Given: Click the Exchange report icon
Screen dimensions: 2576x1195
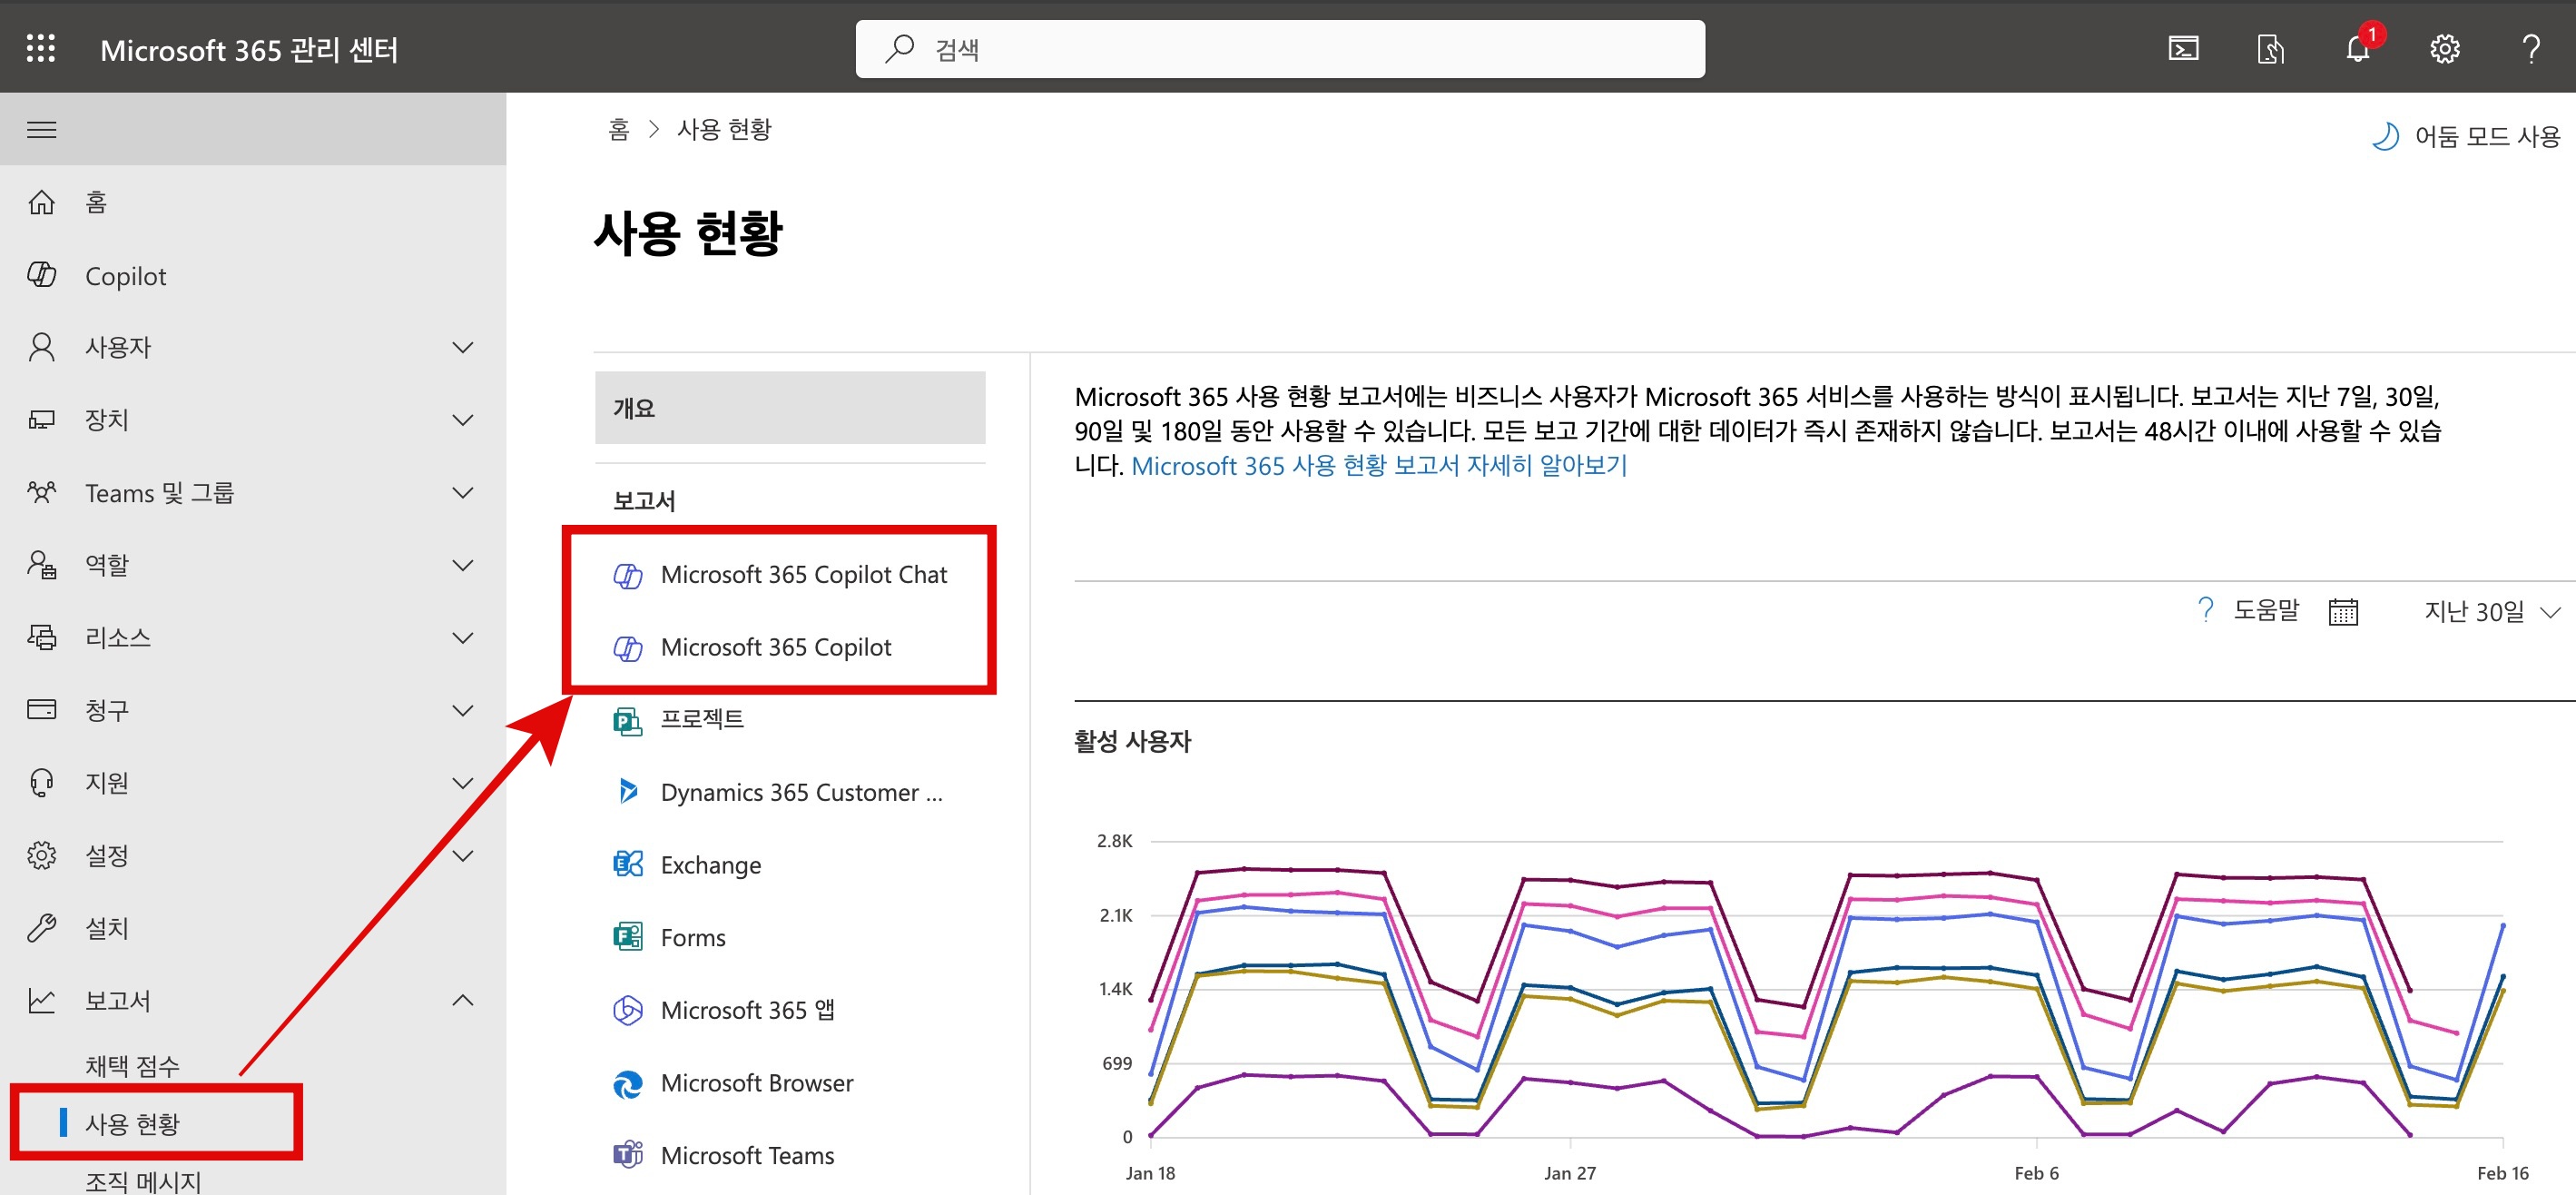Looking at the screenshot, I should pyautogui.click(x=627, y=864).
